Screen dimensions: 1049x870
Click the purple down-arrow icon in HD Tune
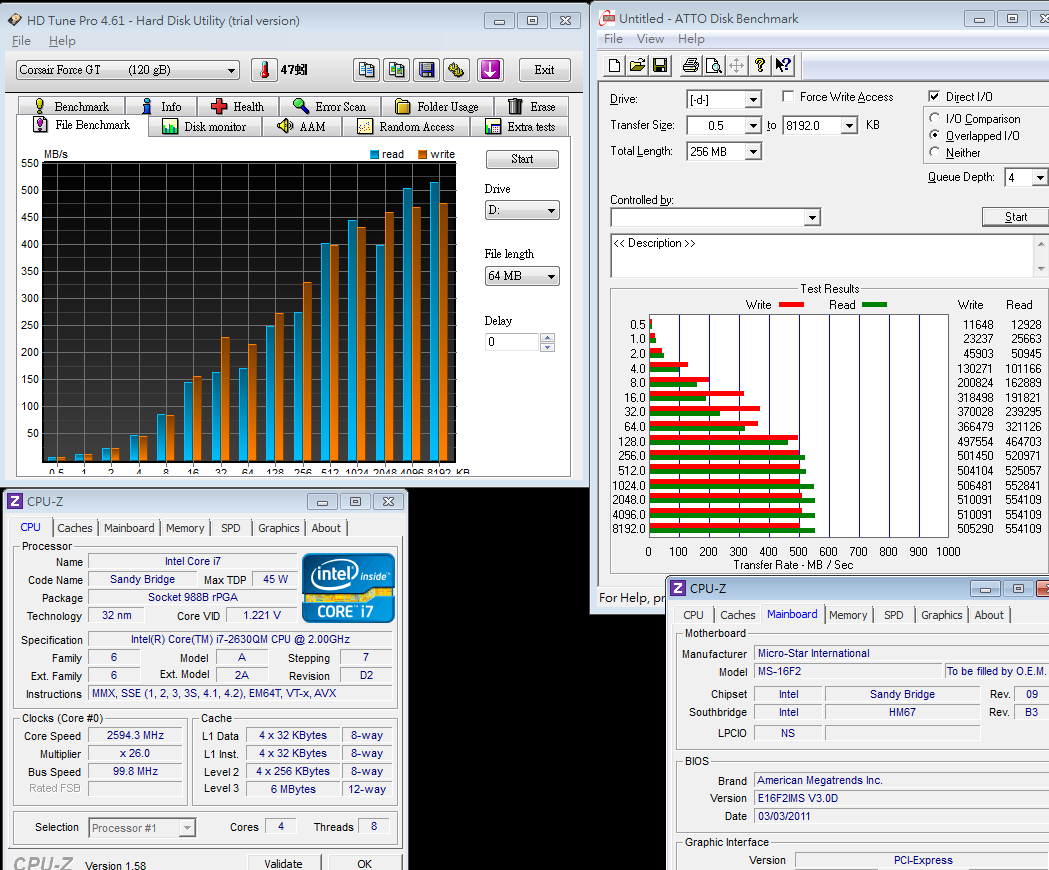489,70
